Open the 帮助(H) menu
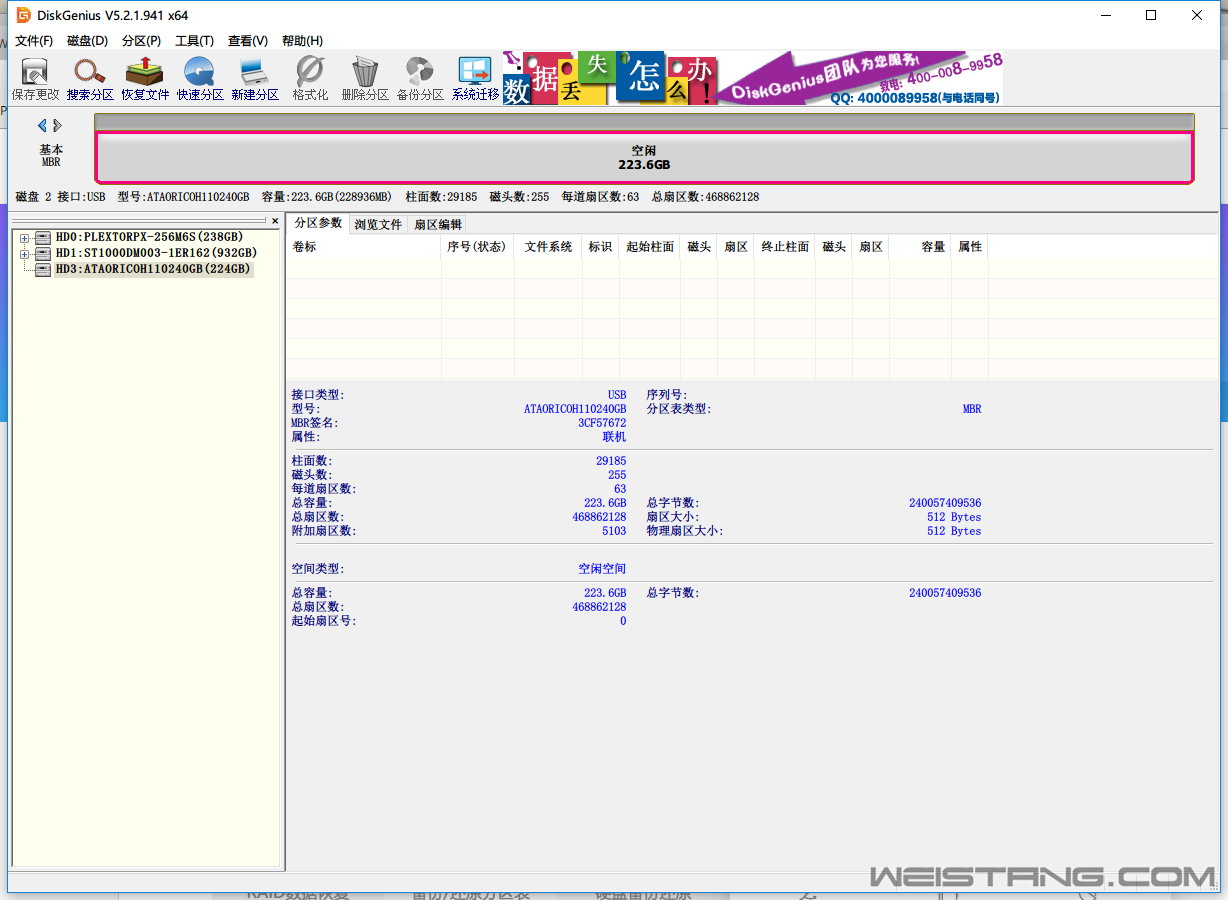1228x900 pixels. 302,41
